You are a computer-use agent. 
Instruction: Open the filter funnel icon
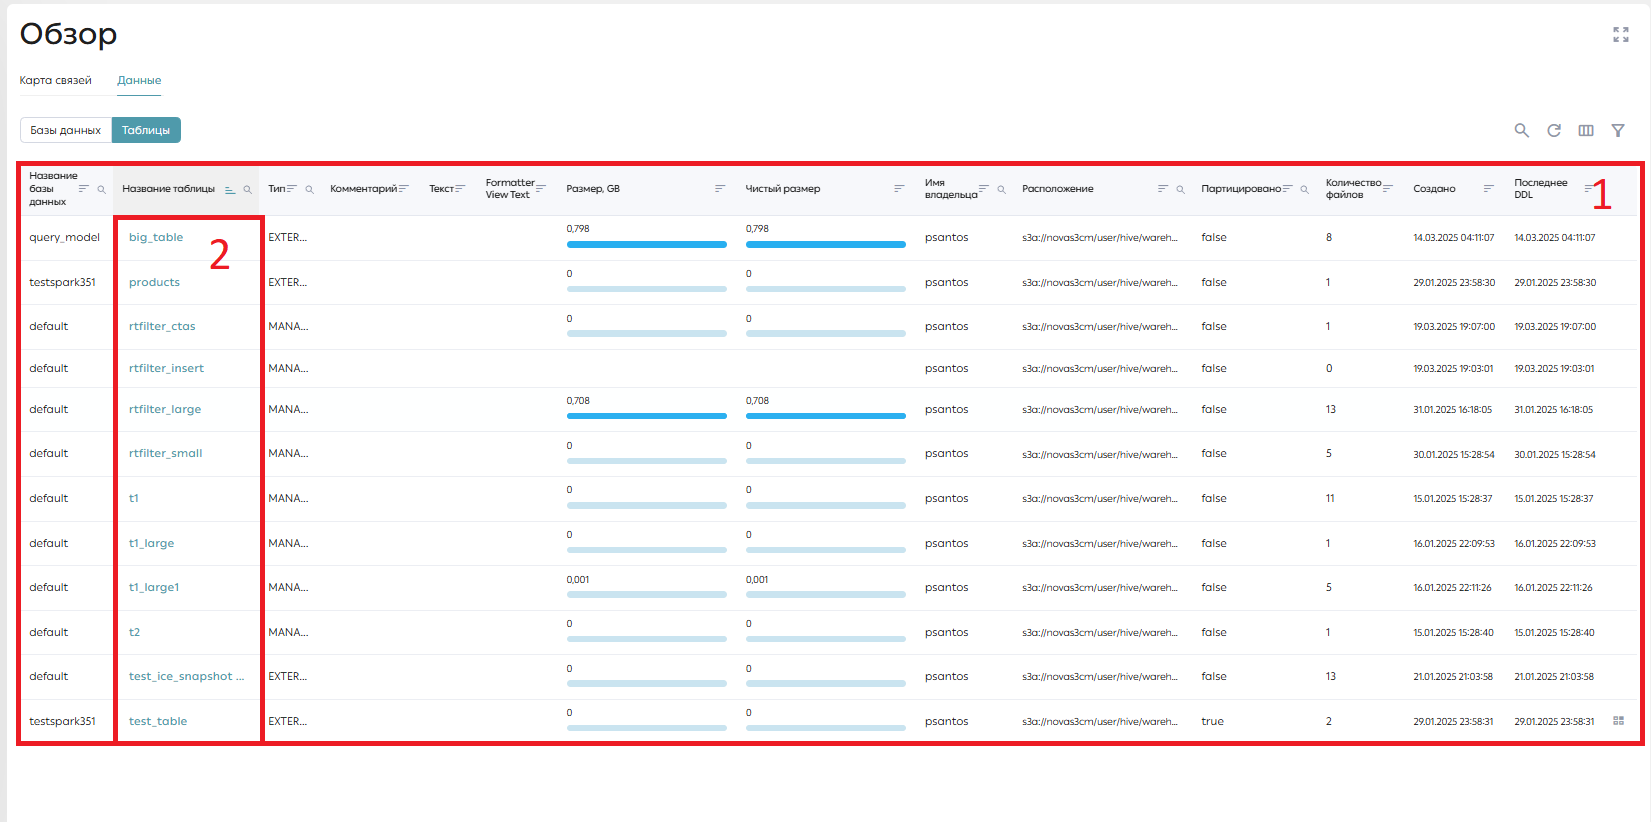point(1618,130)
